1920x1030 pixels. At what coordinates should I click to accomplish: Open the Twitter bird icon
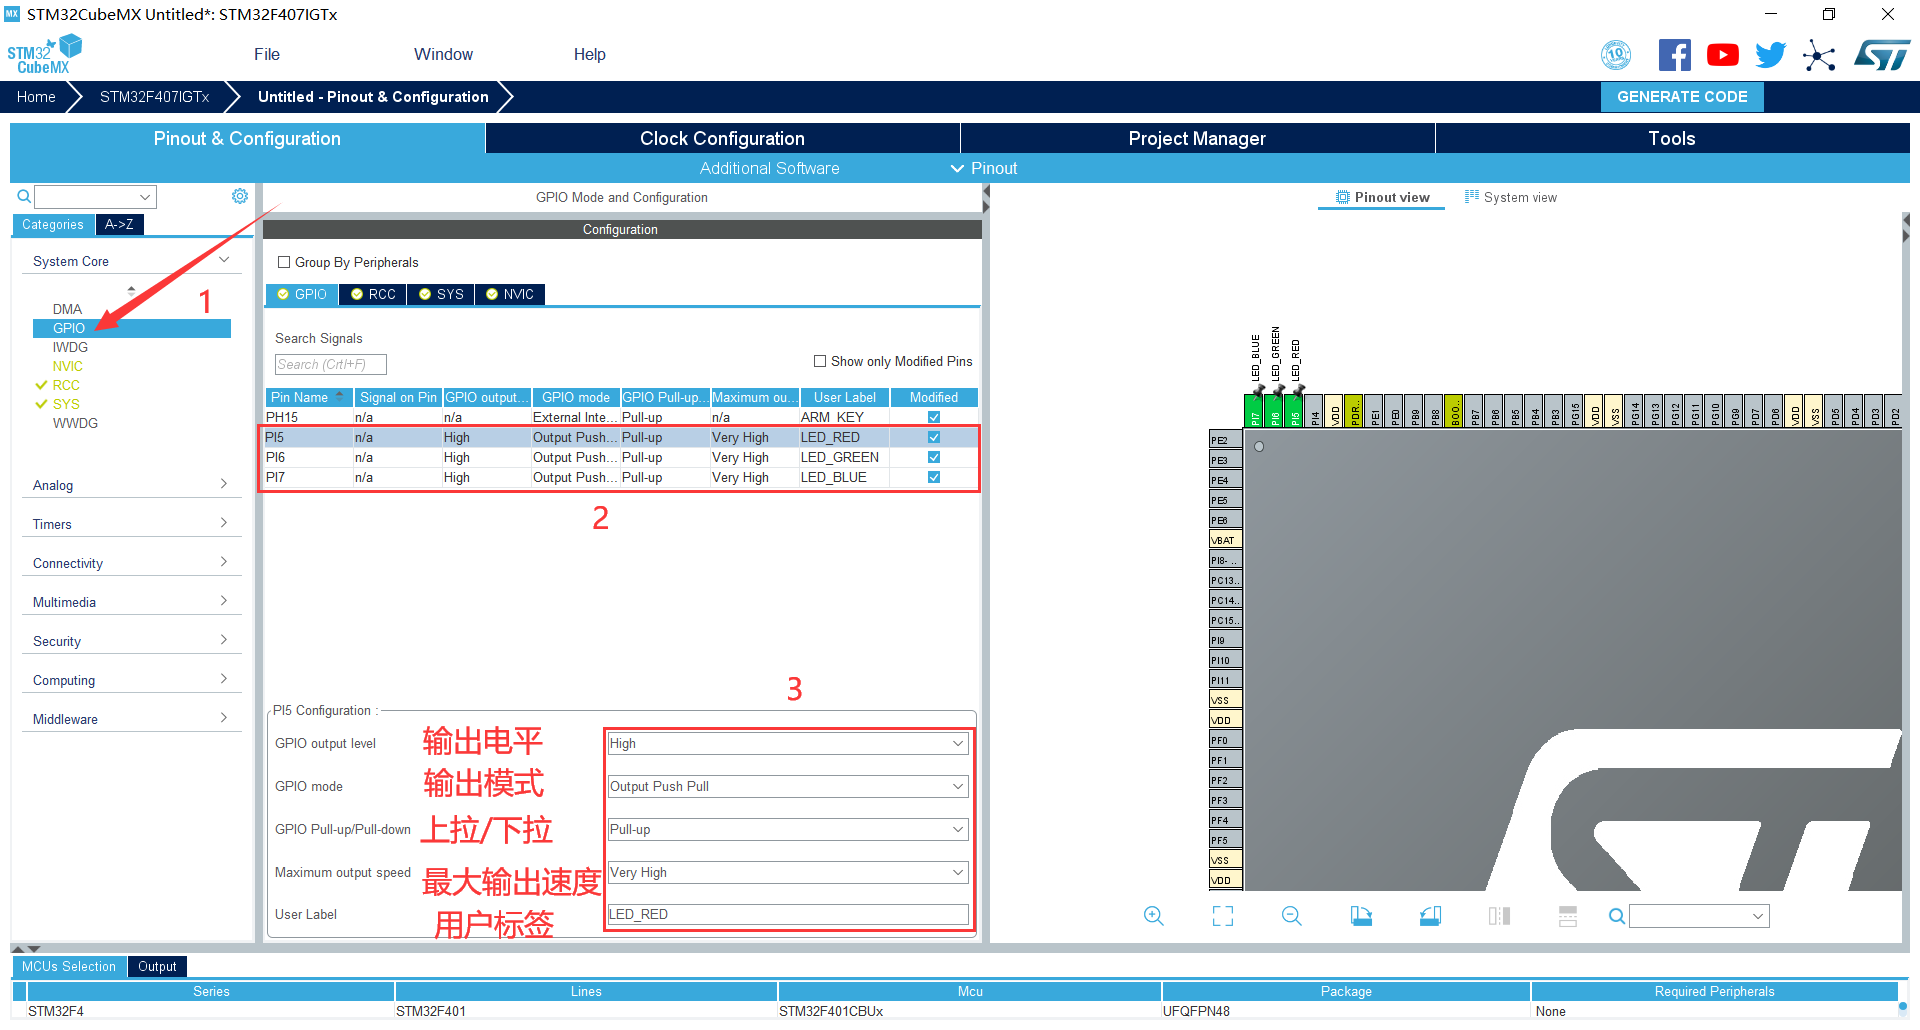[x=1770, y=55]
